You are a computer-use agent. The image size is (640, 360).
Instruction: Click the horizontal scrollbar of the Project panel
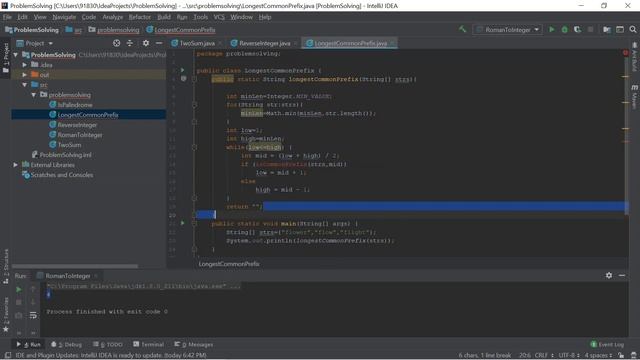[75, 266]
